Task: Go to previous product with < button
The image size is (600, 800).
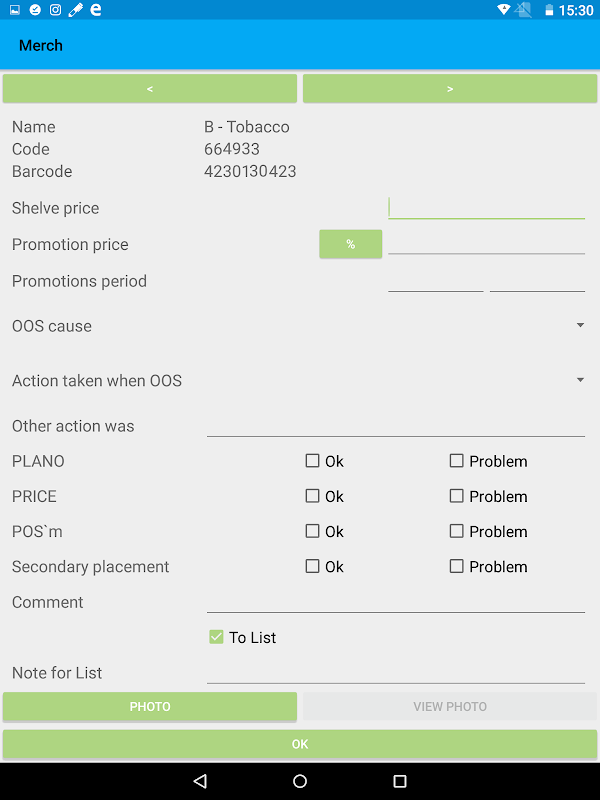Action: [x=150, y=89]
